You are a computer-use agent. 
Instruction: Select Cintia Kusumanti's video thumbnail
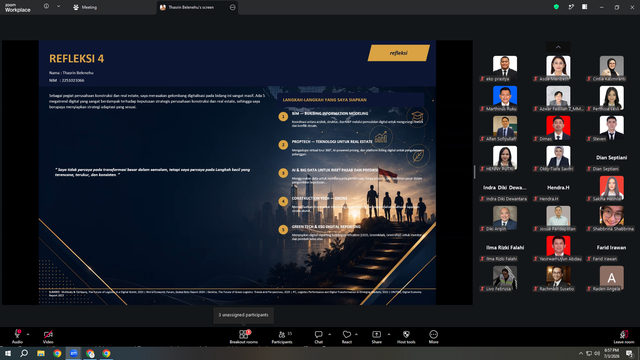611,68
